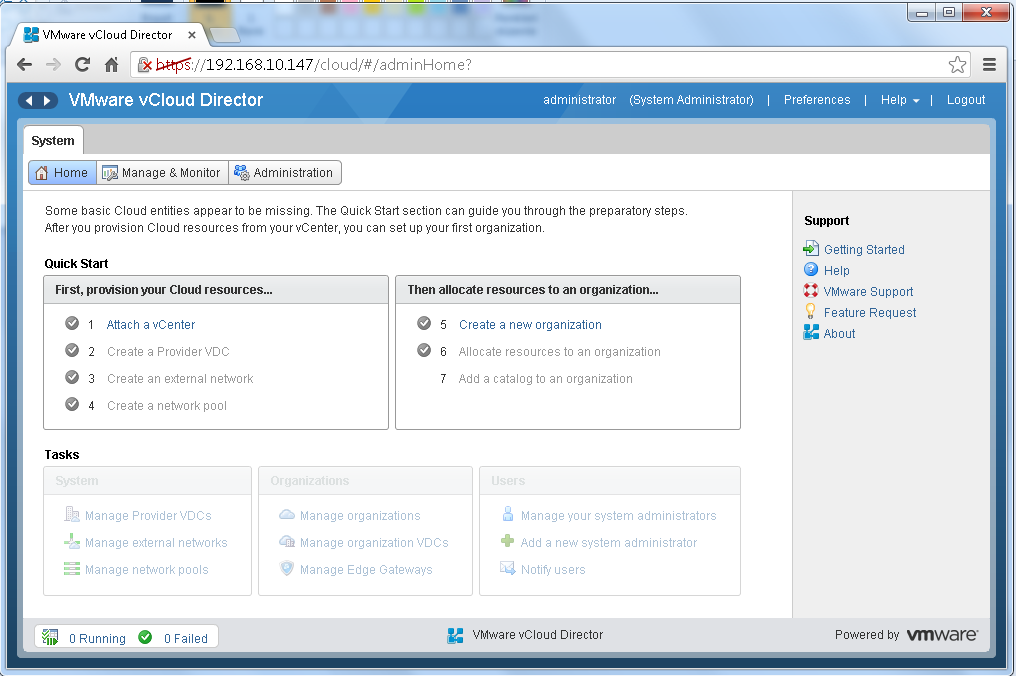Screen dimensions: 1016x676
Task: Click the Manage organizations cloud icon
Action: [287, 515]
